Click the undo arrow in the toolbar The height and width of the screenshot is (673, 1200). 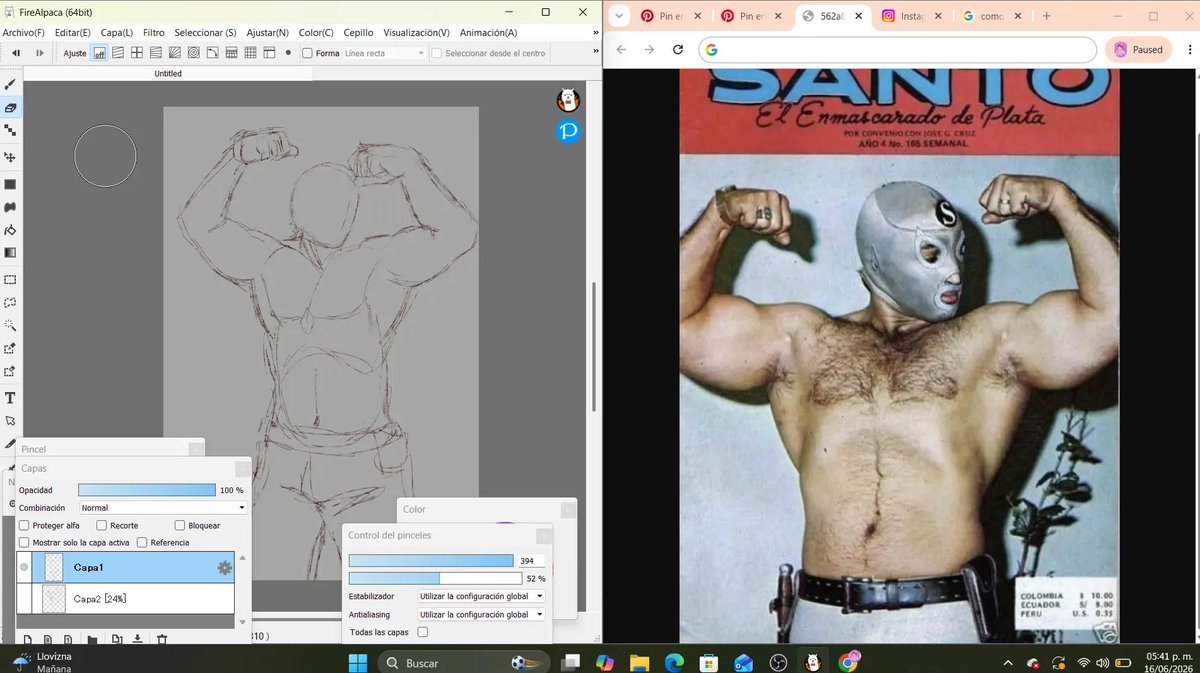click(x=16, y=53)
